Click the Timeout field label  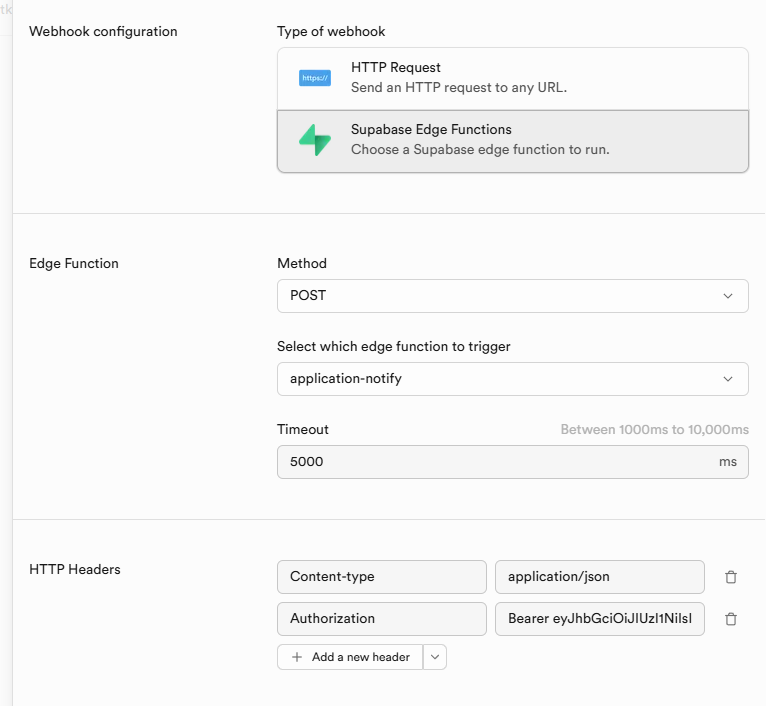[303, 429]
